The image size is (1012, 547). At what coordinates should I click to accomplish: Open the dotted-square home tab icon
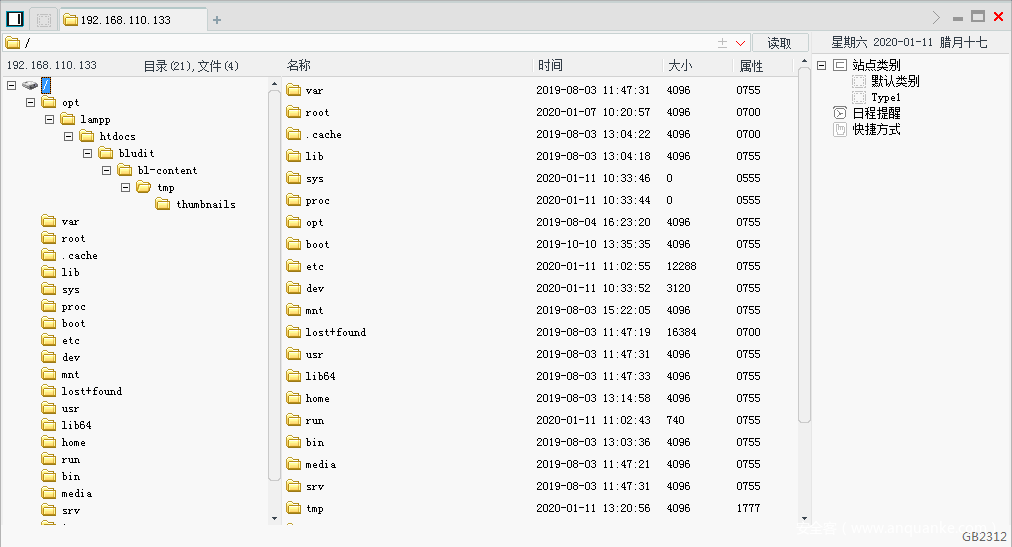coord(43,19)
